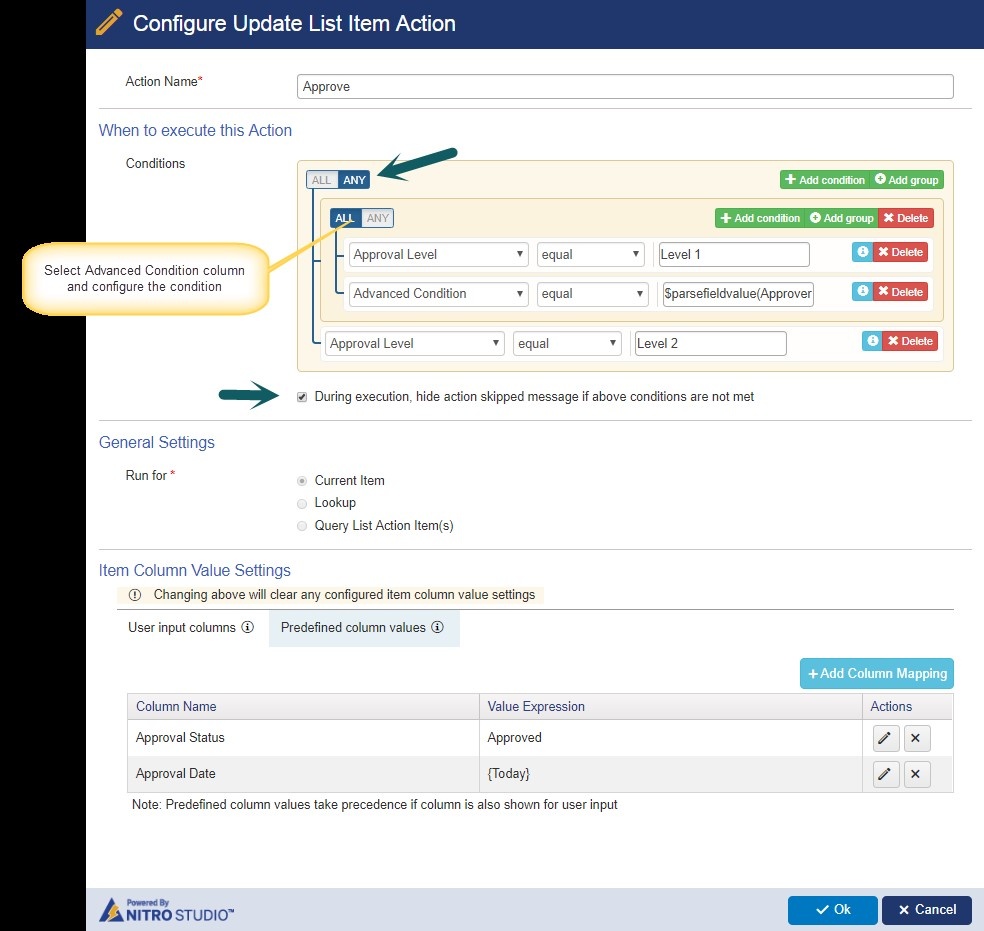This screenshot has width=984, height=931.
Task: Select the Lookup radio option
Action: (302, 503)
